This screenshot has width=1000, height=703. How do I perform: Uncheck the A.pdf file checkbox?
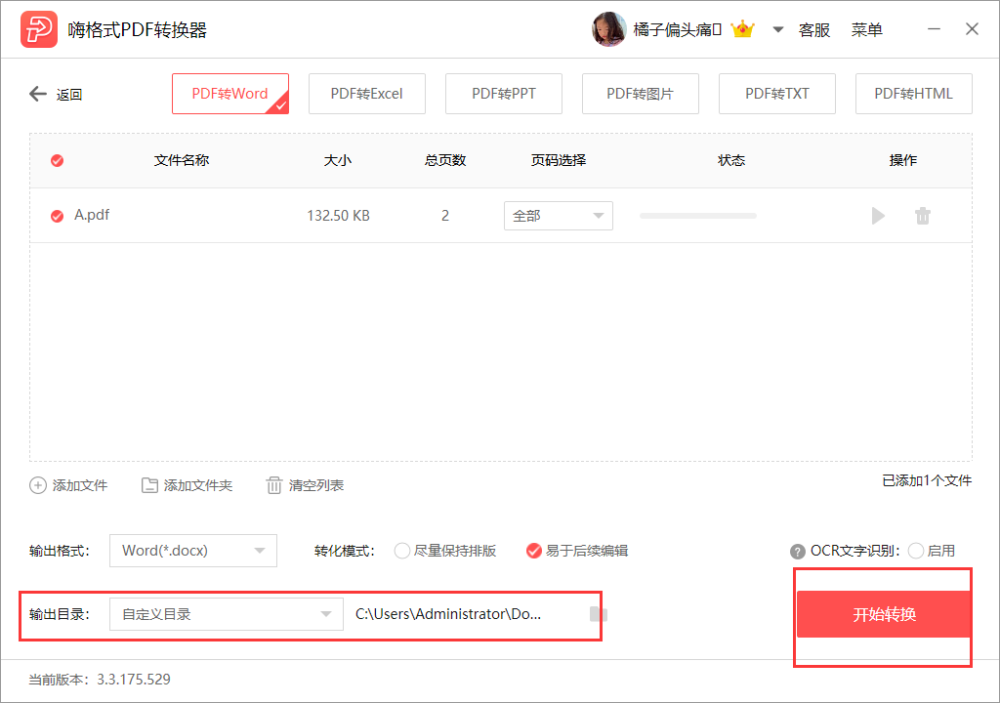tap(57, 216)
